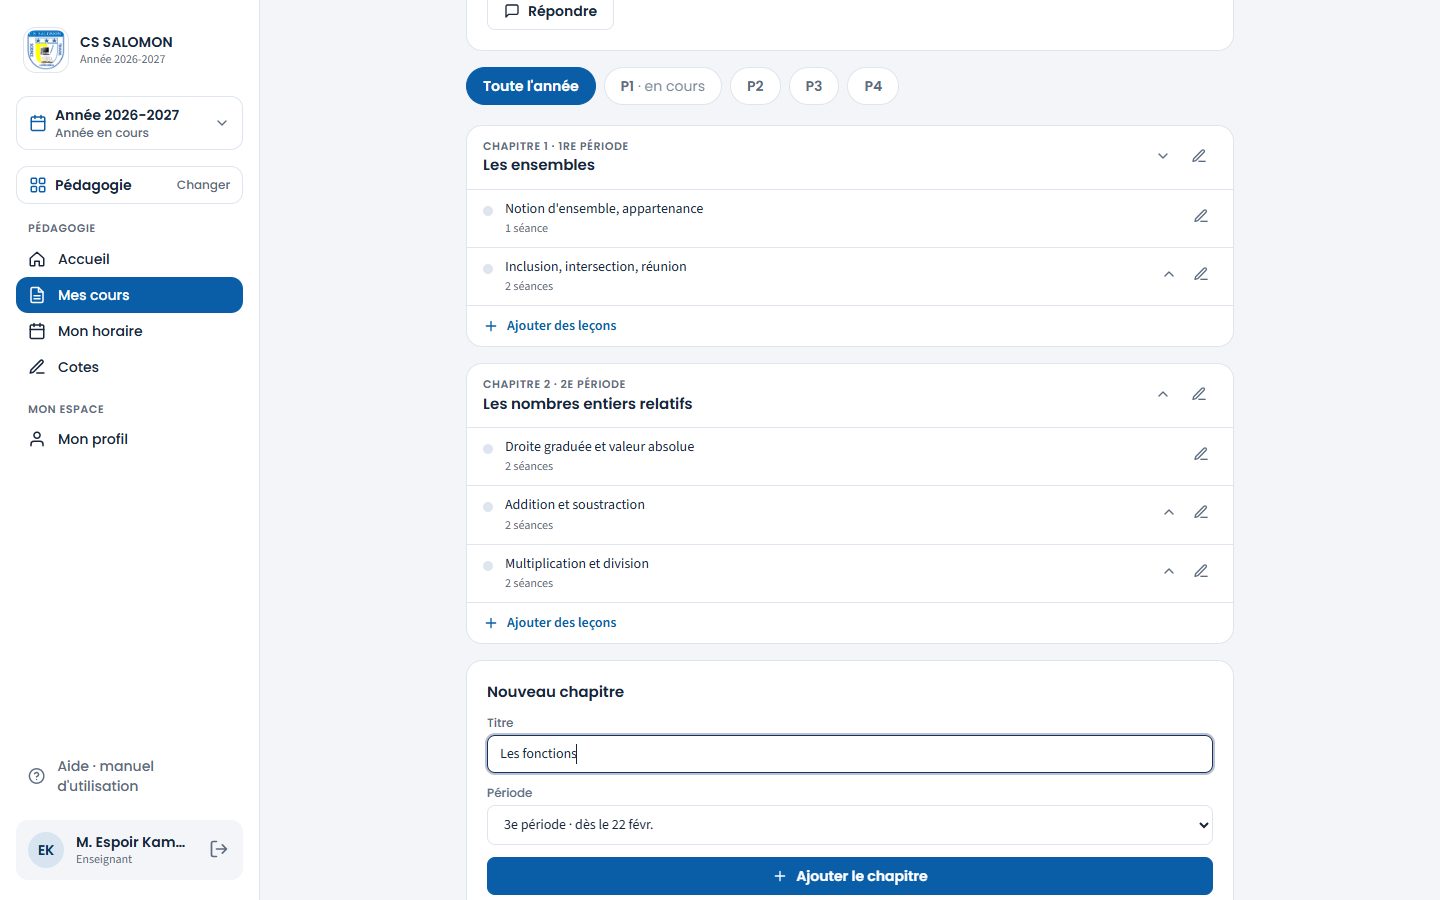
Task: Open Cotes in the sidebar
Action: pyautogui.click(x=129, y=367)
